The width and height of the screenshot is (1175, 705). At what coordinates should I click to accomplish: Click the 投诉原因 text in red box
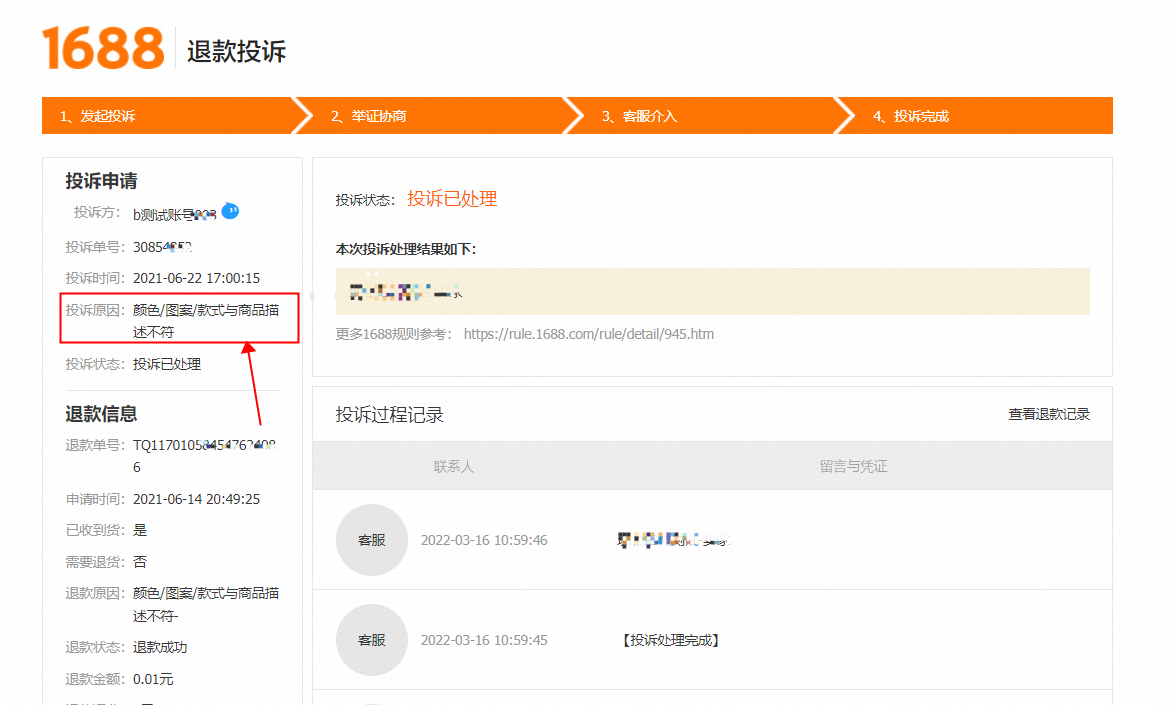point(205,320)
